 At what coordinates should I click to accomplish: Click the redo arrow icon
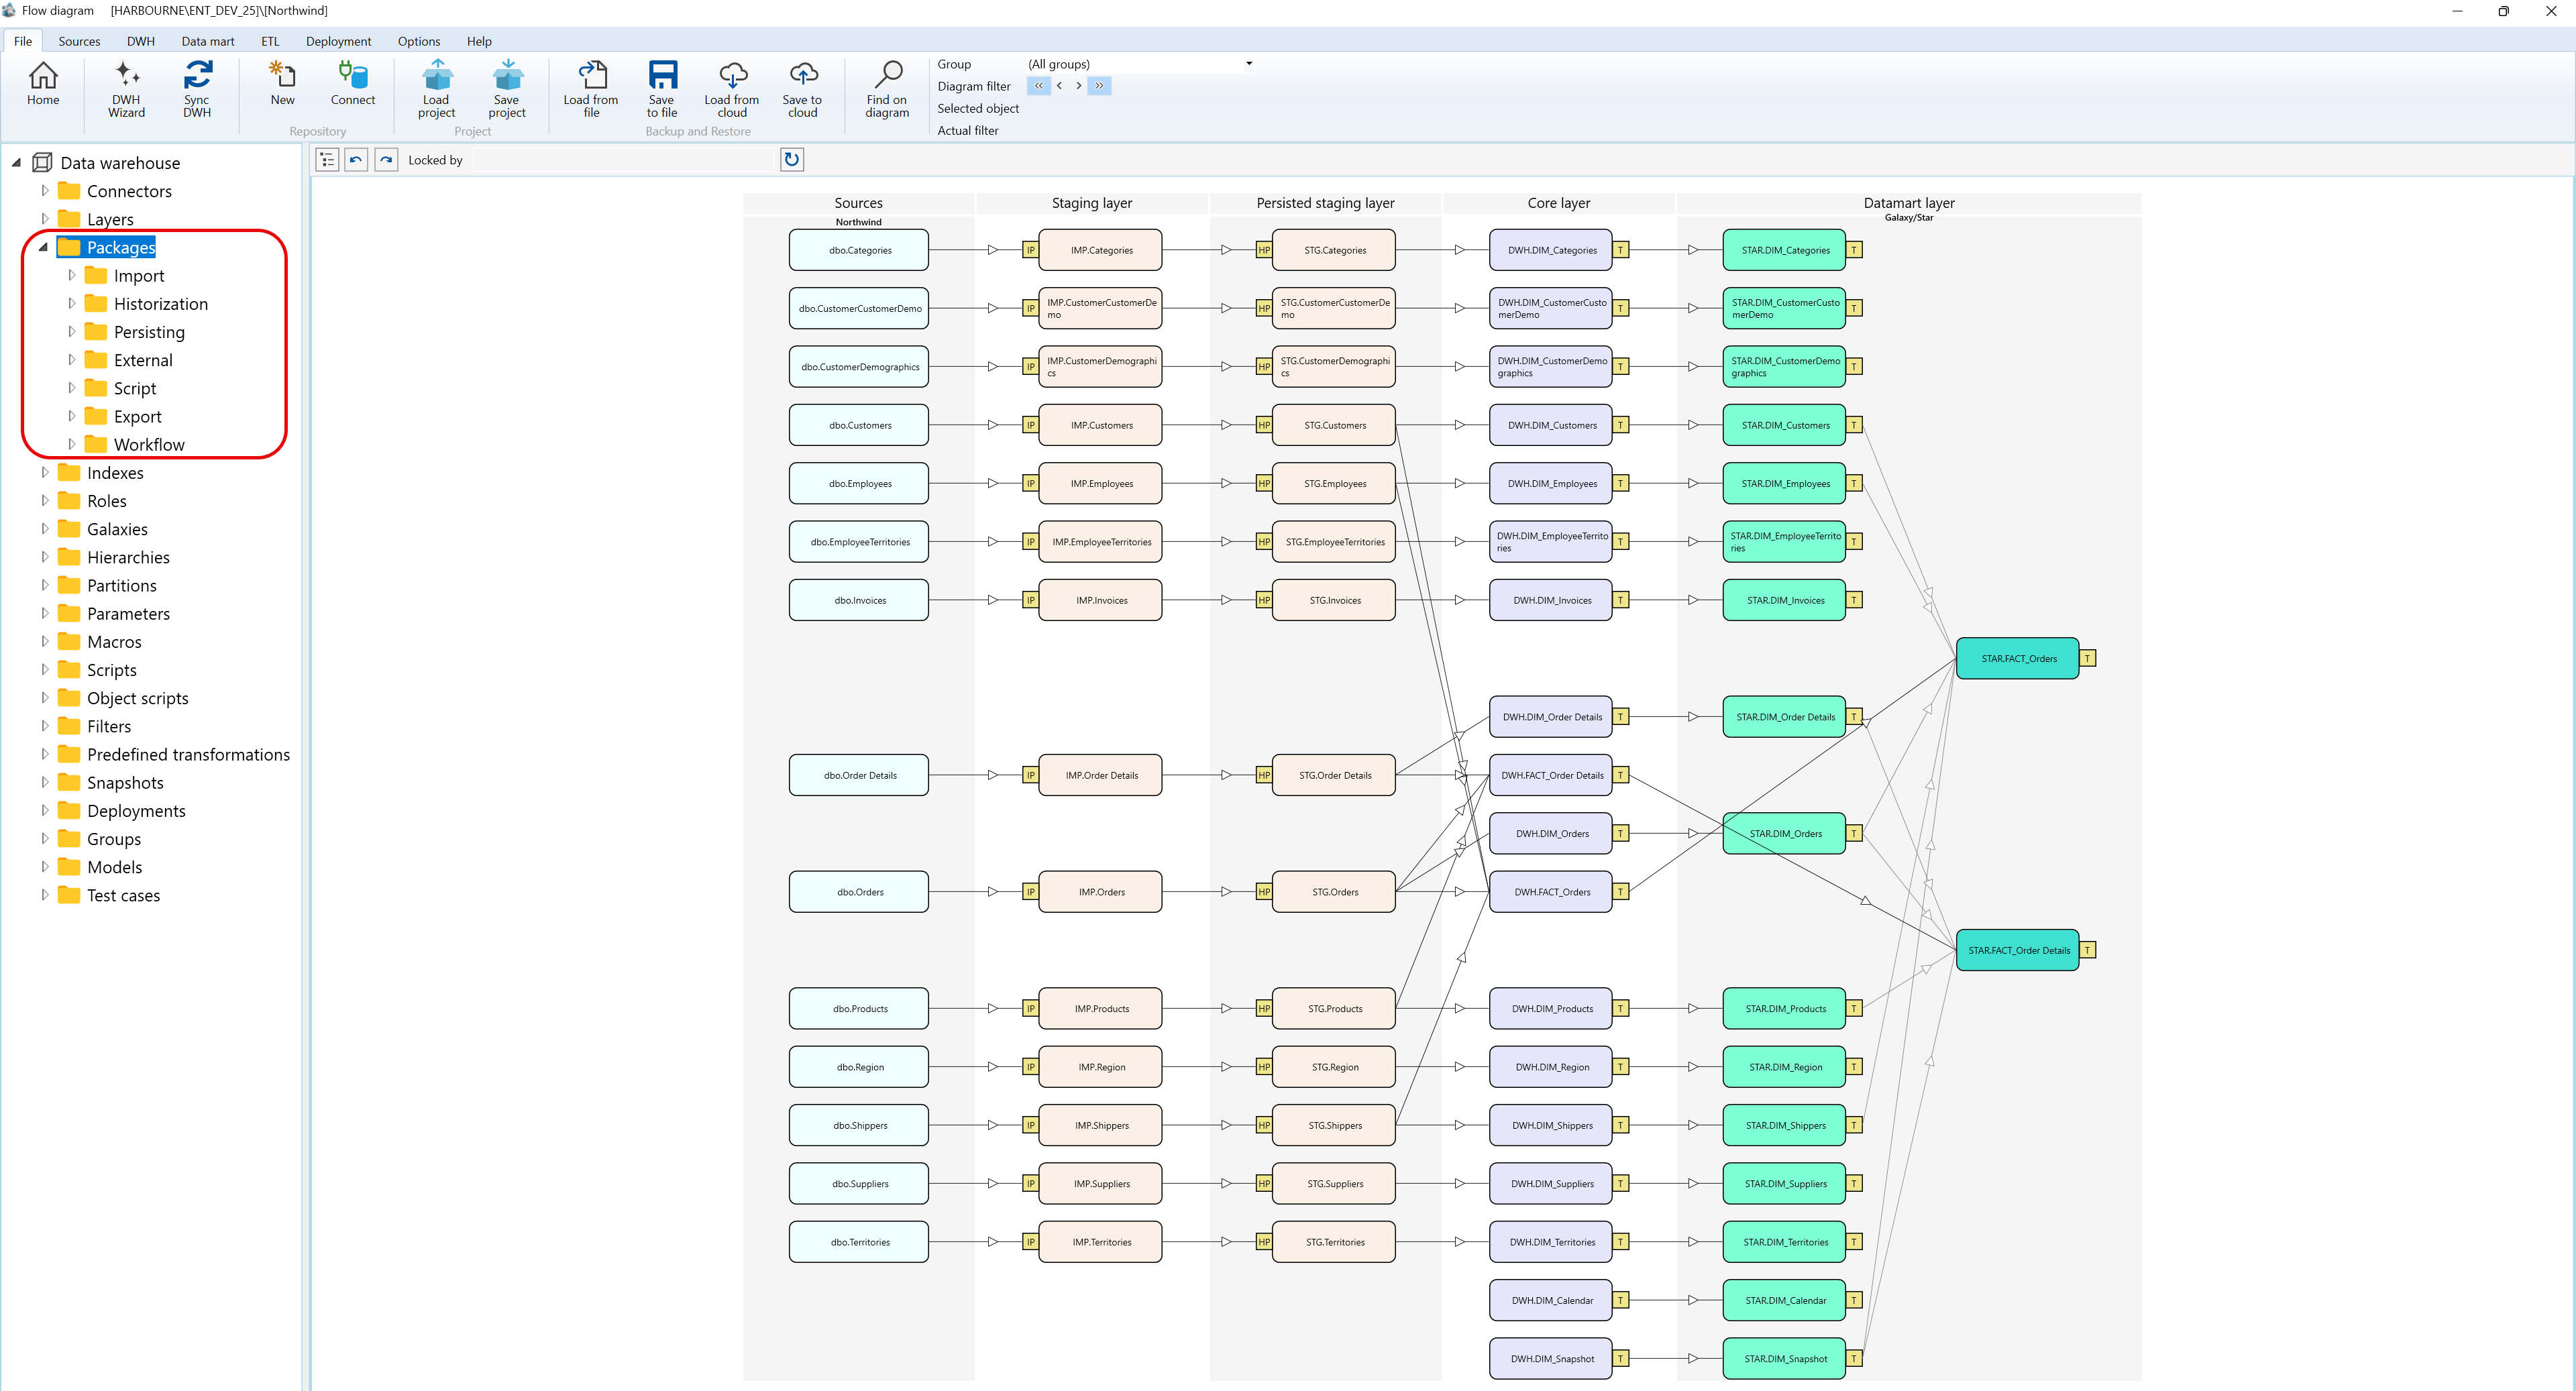[386, 159]
